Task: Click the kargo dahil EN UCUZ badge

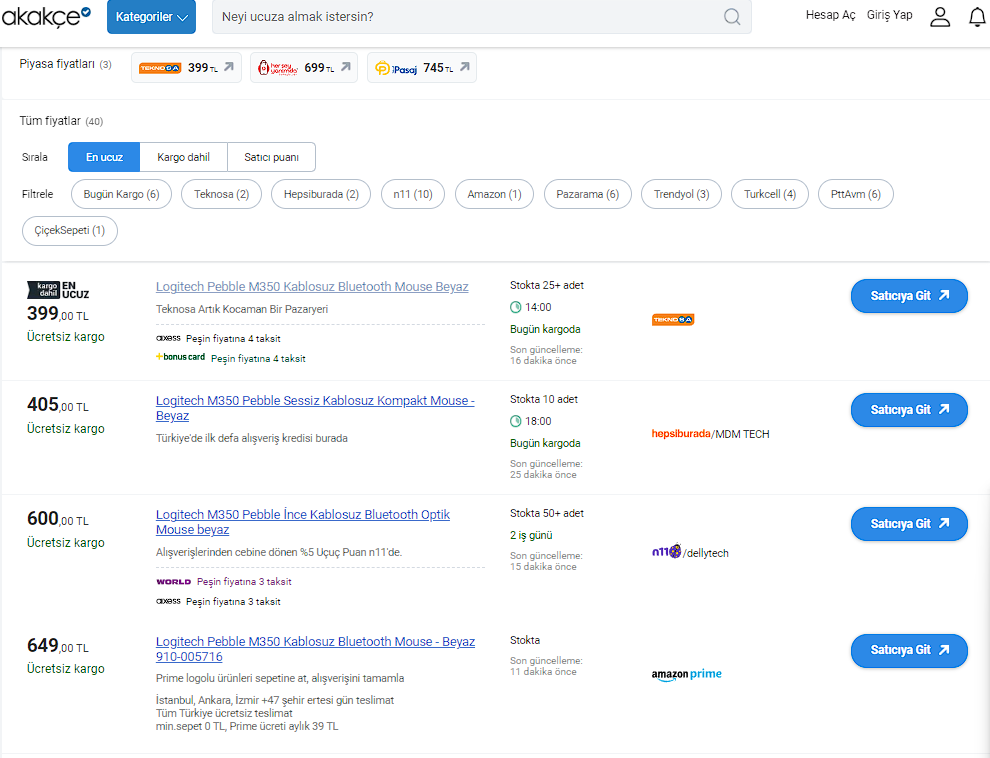Action: click(58, 290)
